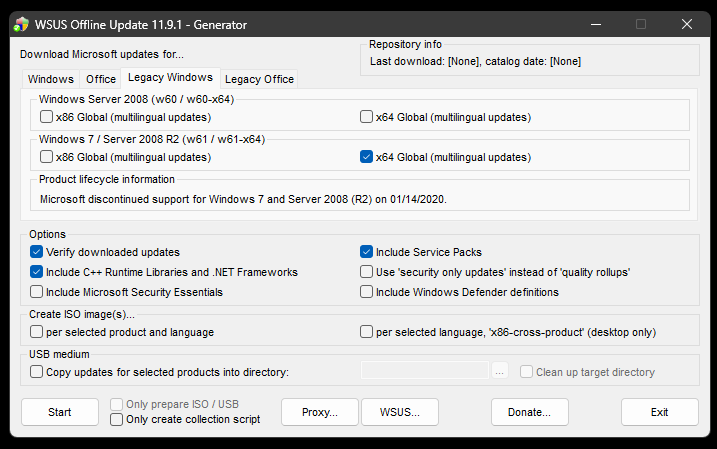Close the WSUS Offline Update window

(x=687, y=24)
